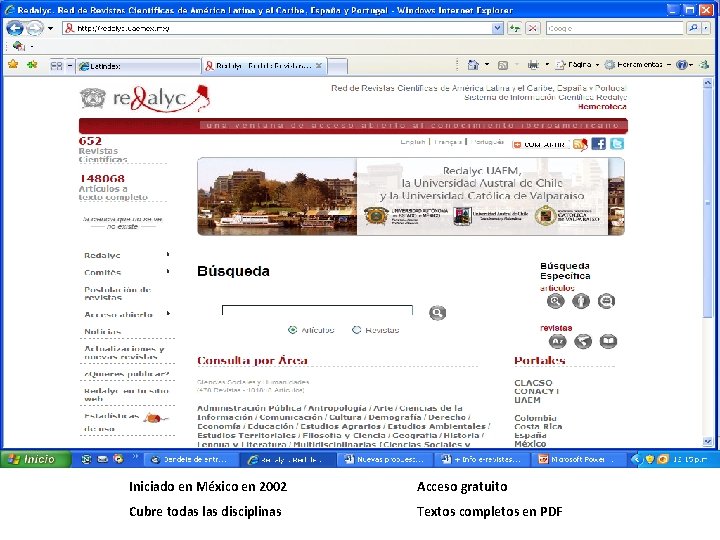Open the recent pages dropdown next to Forward
The width and height of the screenshot is (720, 540).
51,28
